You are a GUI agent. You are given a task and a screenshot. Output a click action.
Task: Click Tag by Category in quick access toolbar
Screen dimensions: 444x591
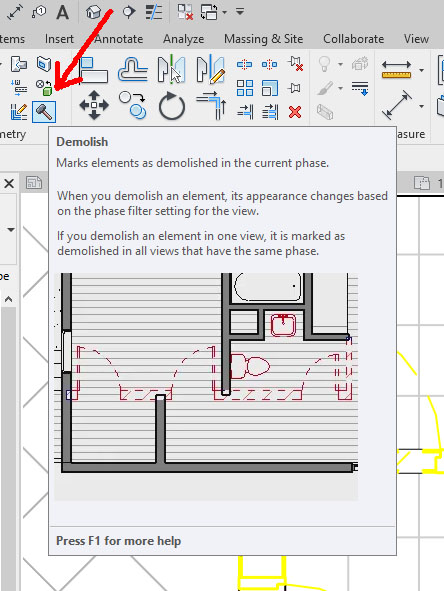tap(39, 12)
